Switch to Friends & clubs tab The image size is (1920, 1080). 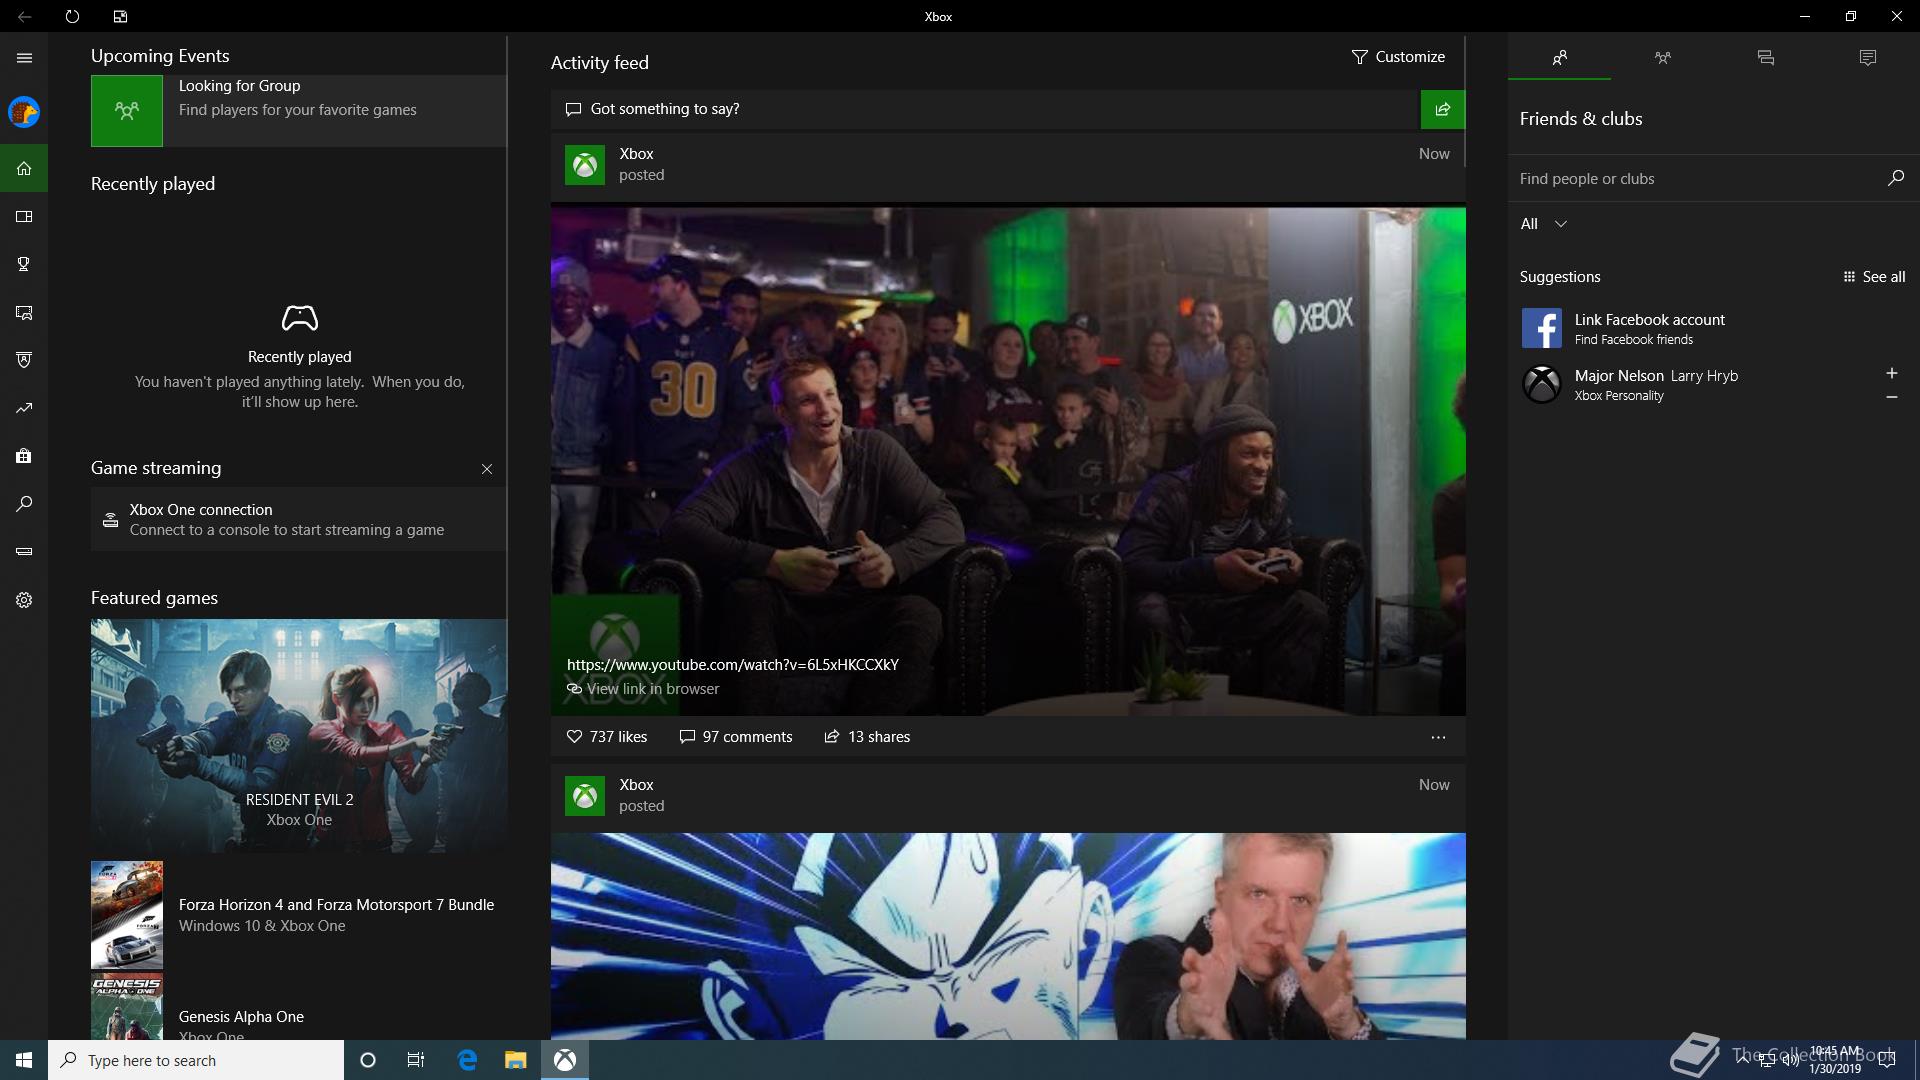click(1559, 58)
